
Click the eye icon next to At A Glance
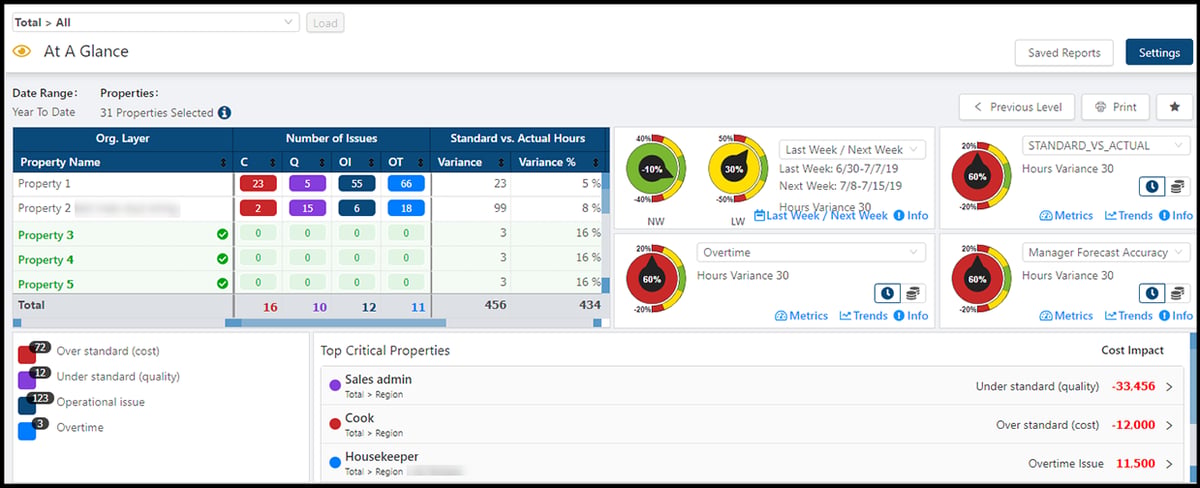[22, 51]
